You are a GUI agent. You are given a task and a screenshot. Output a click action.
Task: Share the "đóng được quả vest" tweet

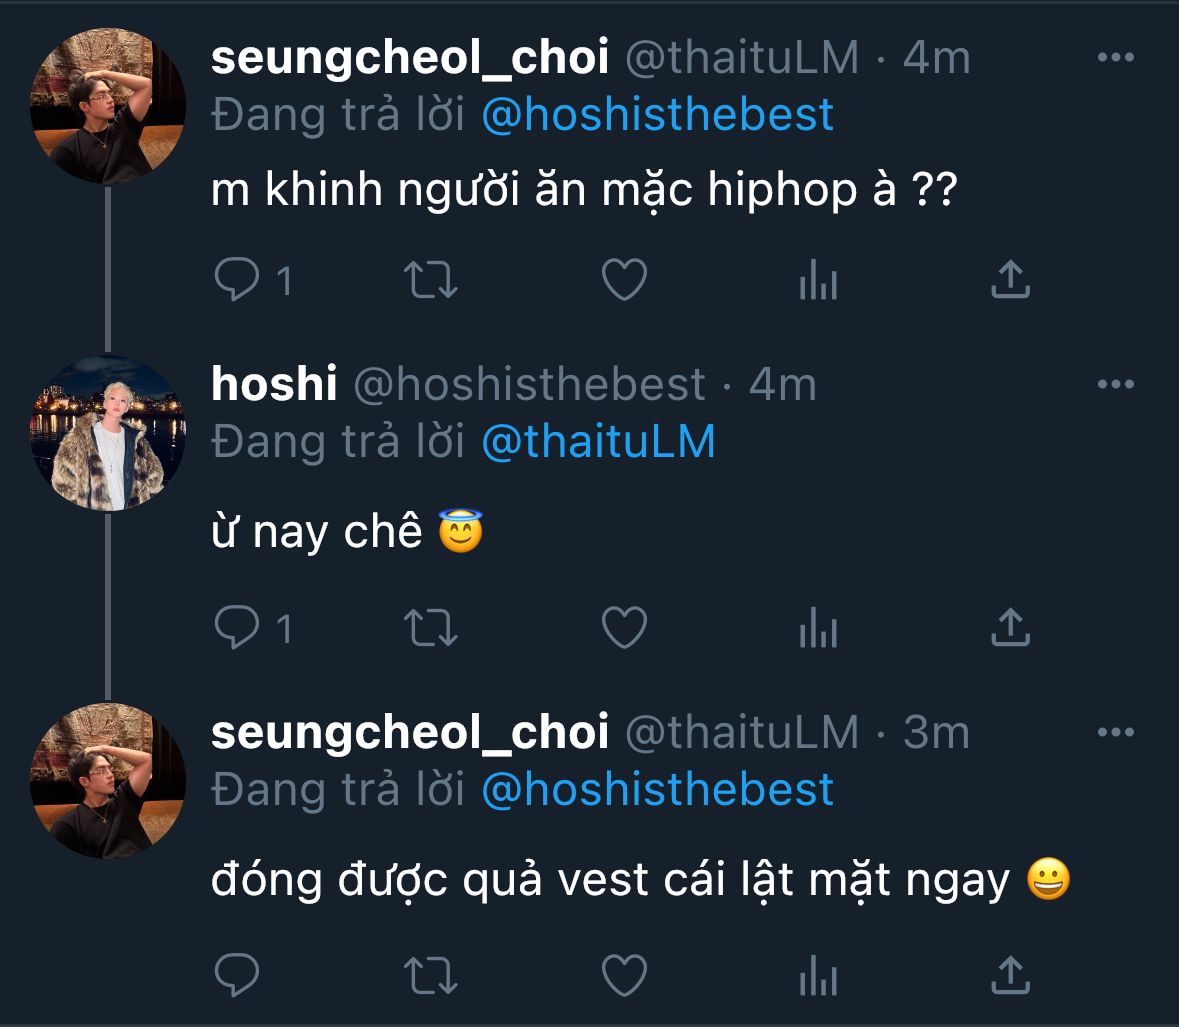(x=1010, y=973)
